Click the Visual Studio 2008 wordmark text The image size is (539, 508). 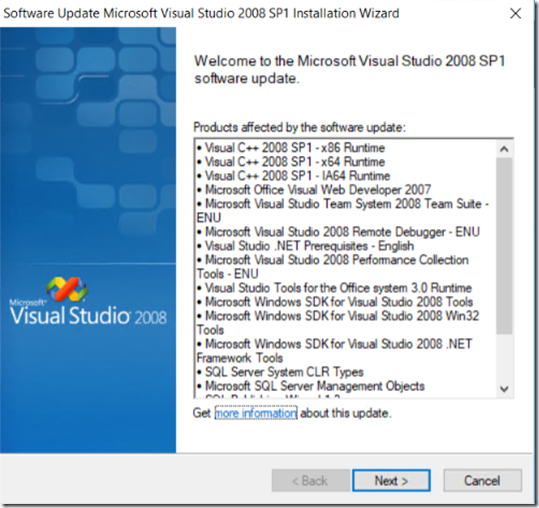[88, 315]
